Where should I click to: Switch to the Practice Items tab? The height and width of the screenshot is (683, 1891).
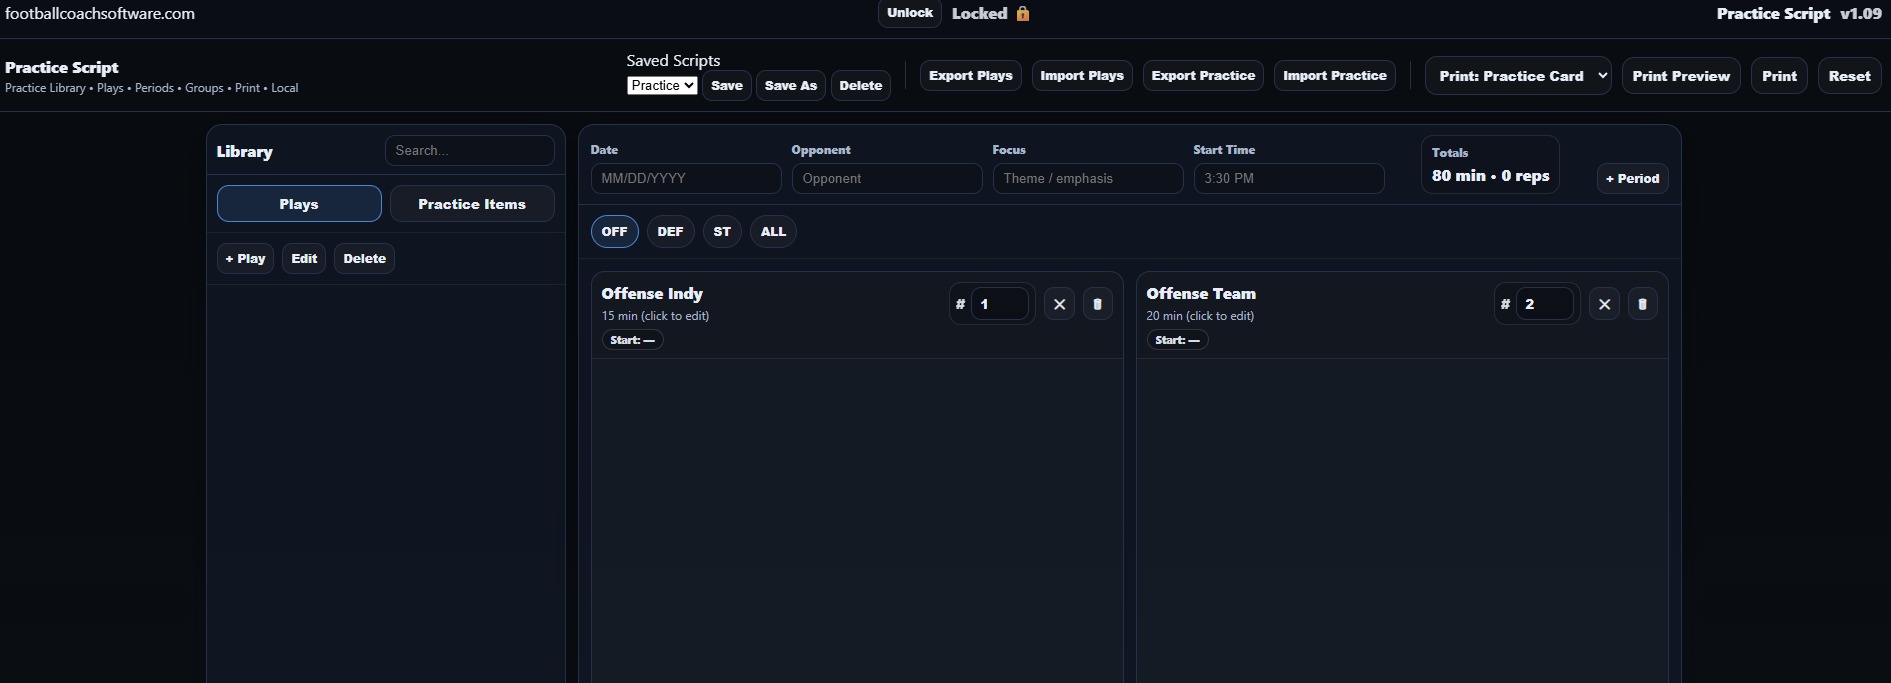pos(471,204)
